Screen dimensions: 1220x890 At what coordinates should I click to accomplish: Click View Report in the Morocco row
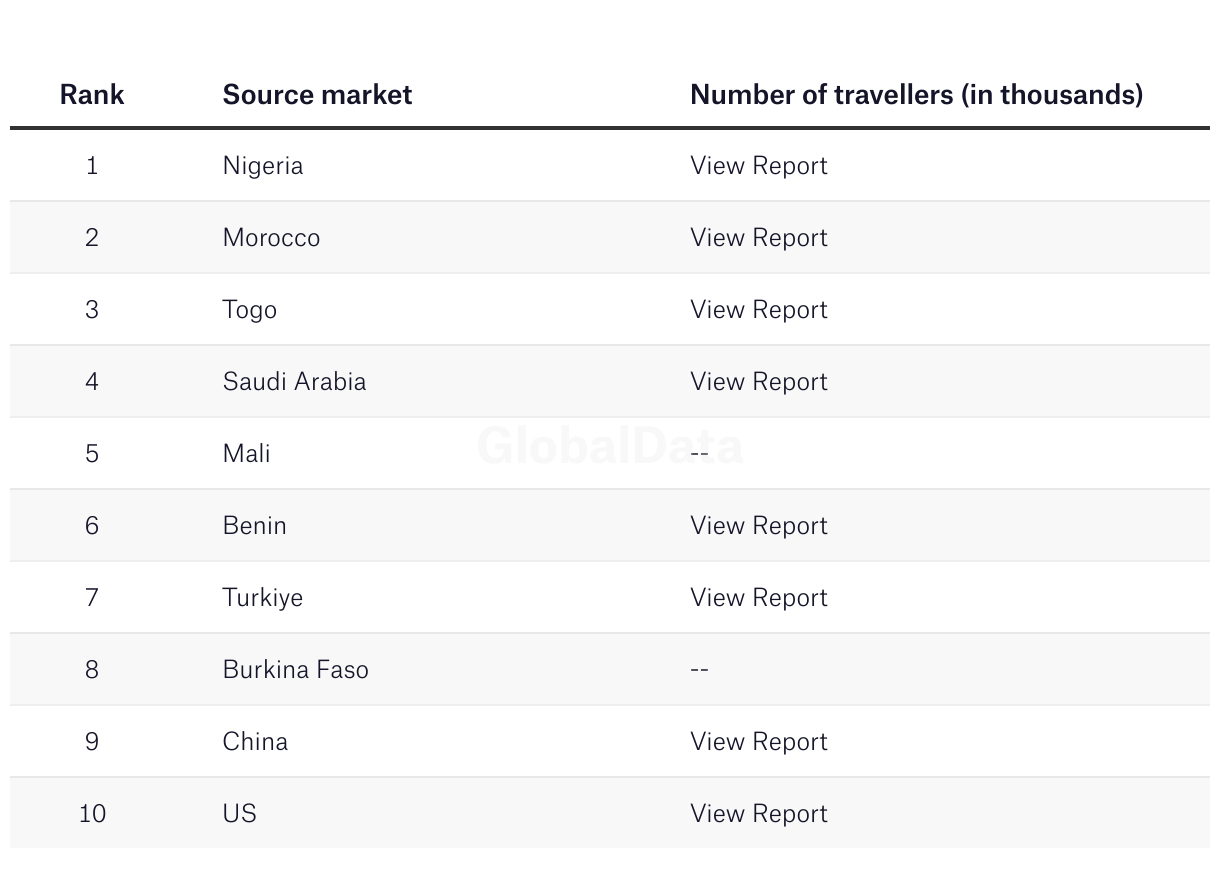[x=758, y=238]
